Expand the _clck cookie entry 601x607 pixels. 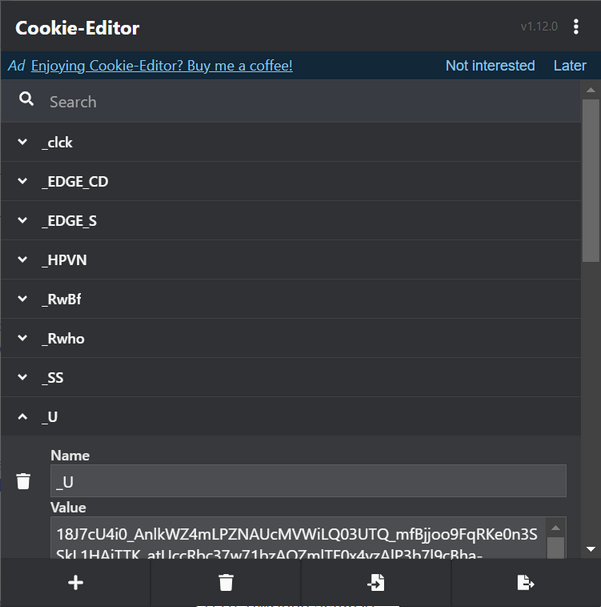(x=23, y=142)
